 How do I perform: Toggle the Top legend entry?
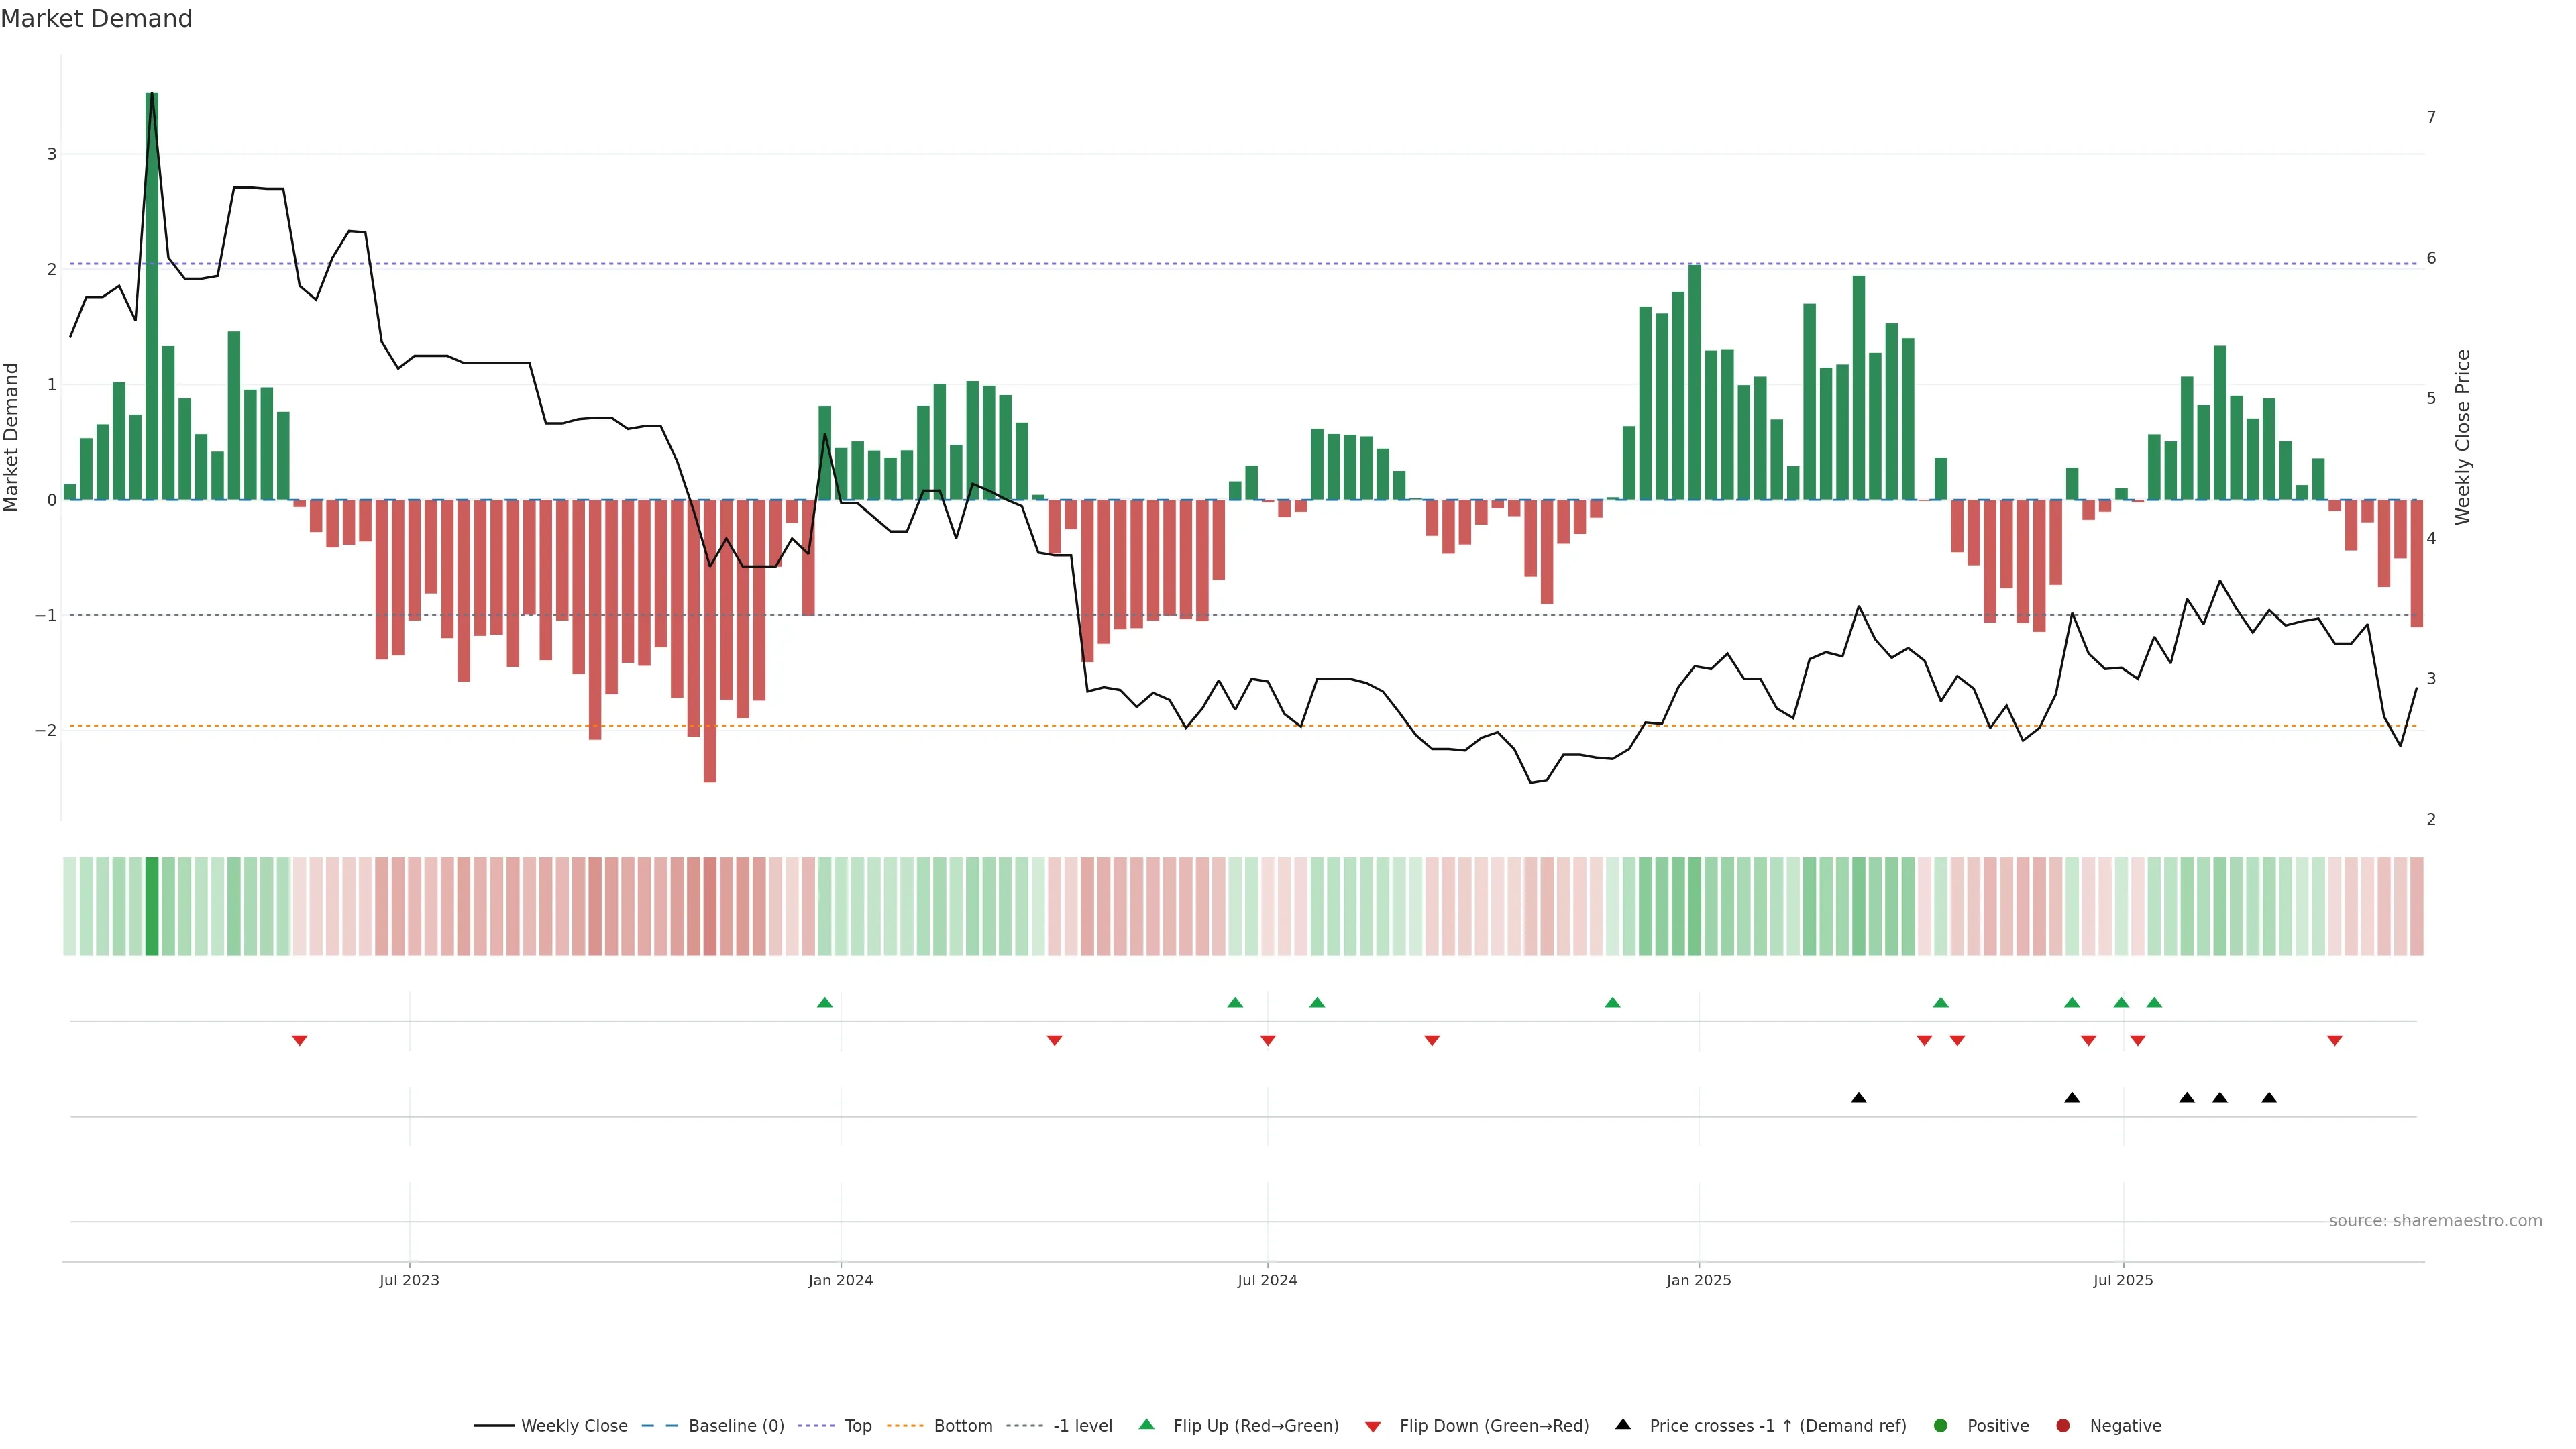click(x=857, y=1426)
